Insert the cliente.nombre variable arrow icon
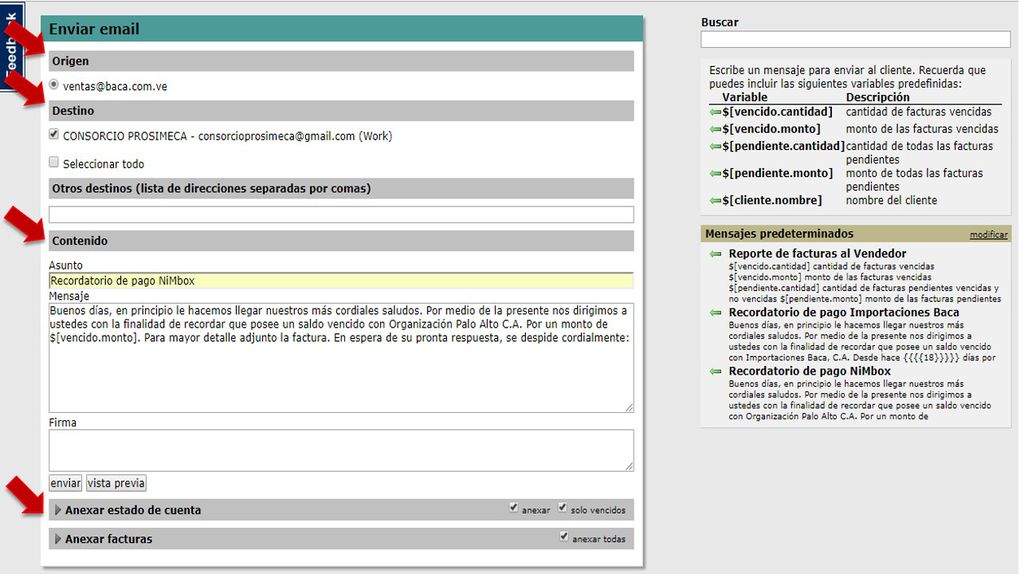 tap(715, 200)
